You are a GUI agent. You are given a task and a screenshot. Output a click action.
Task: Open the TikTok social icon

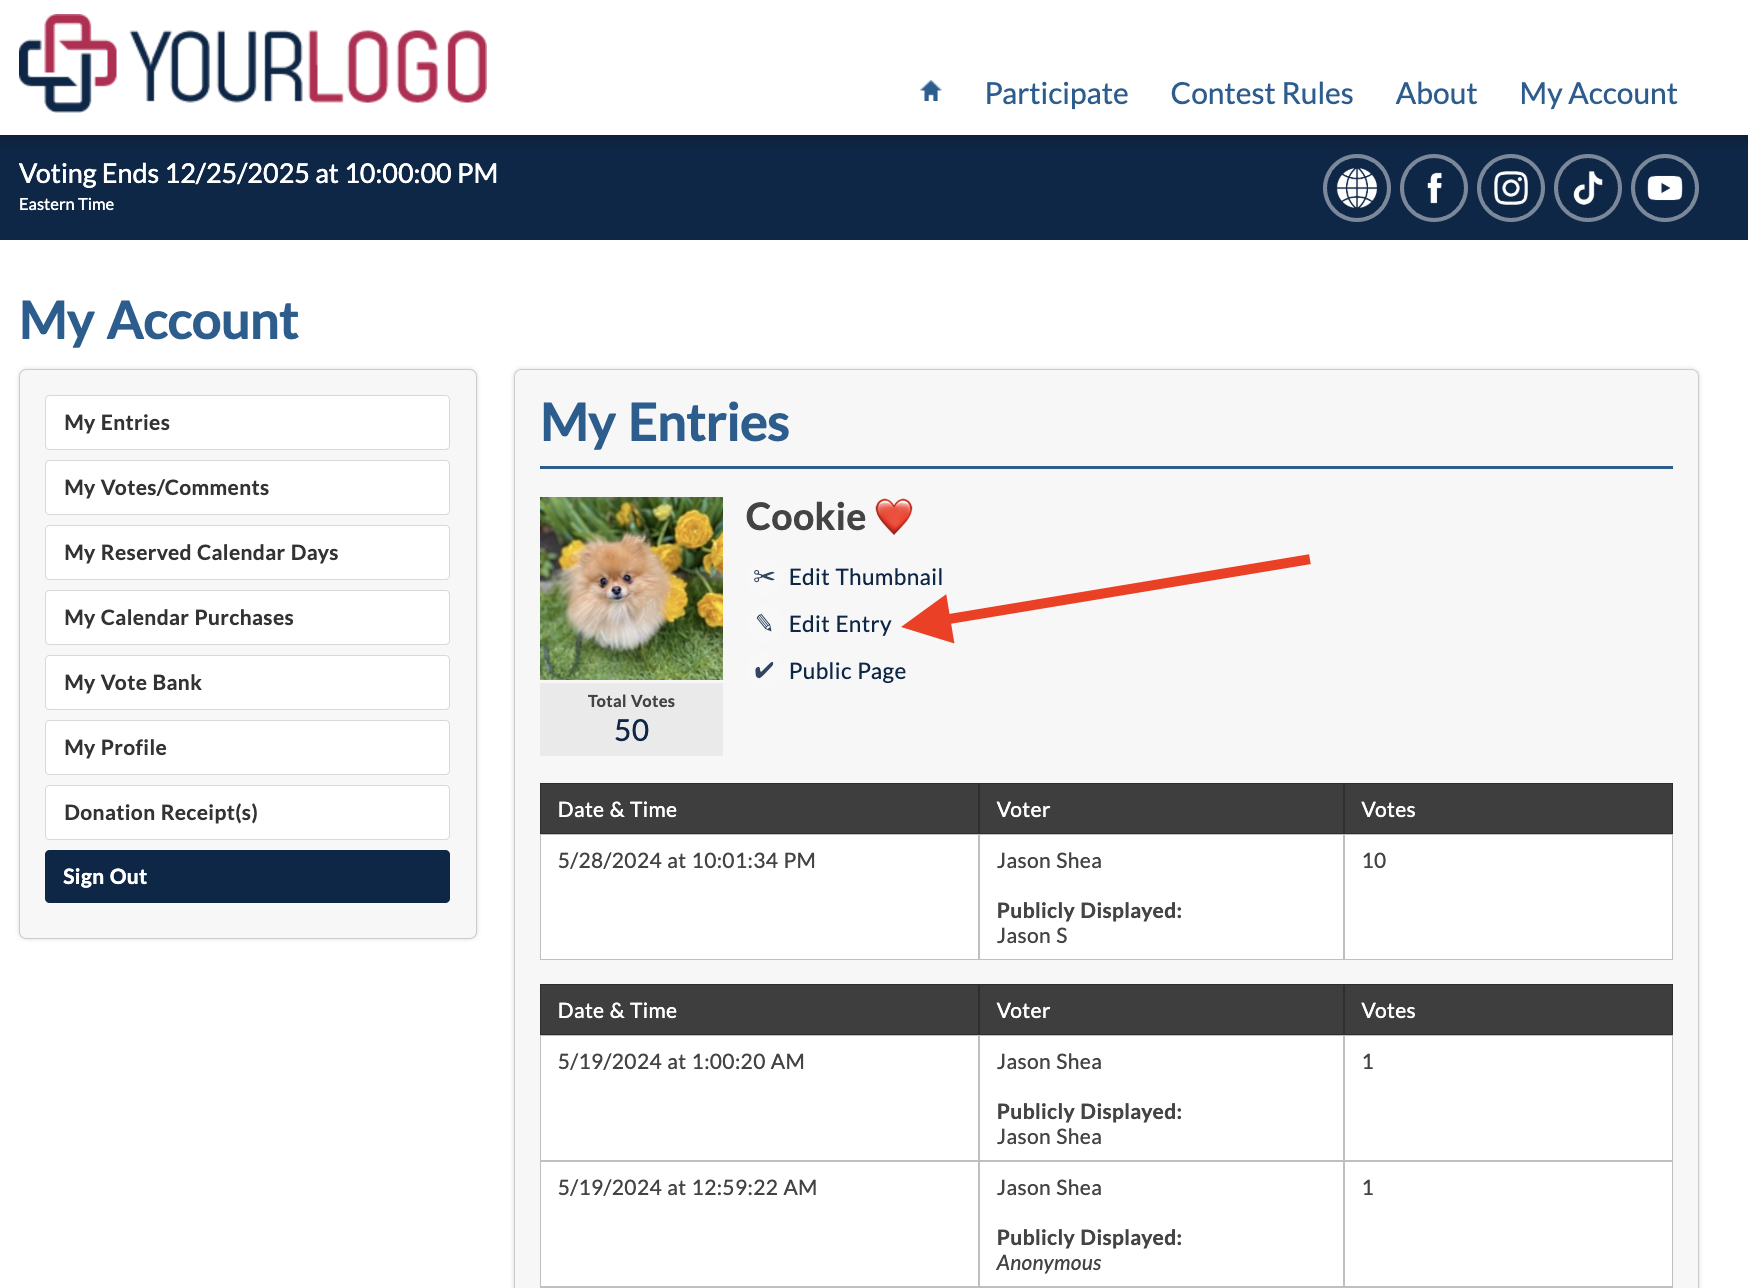(1587, 188)
